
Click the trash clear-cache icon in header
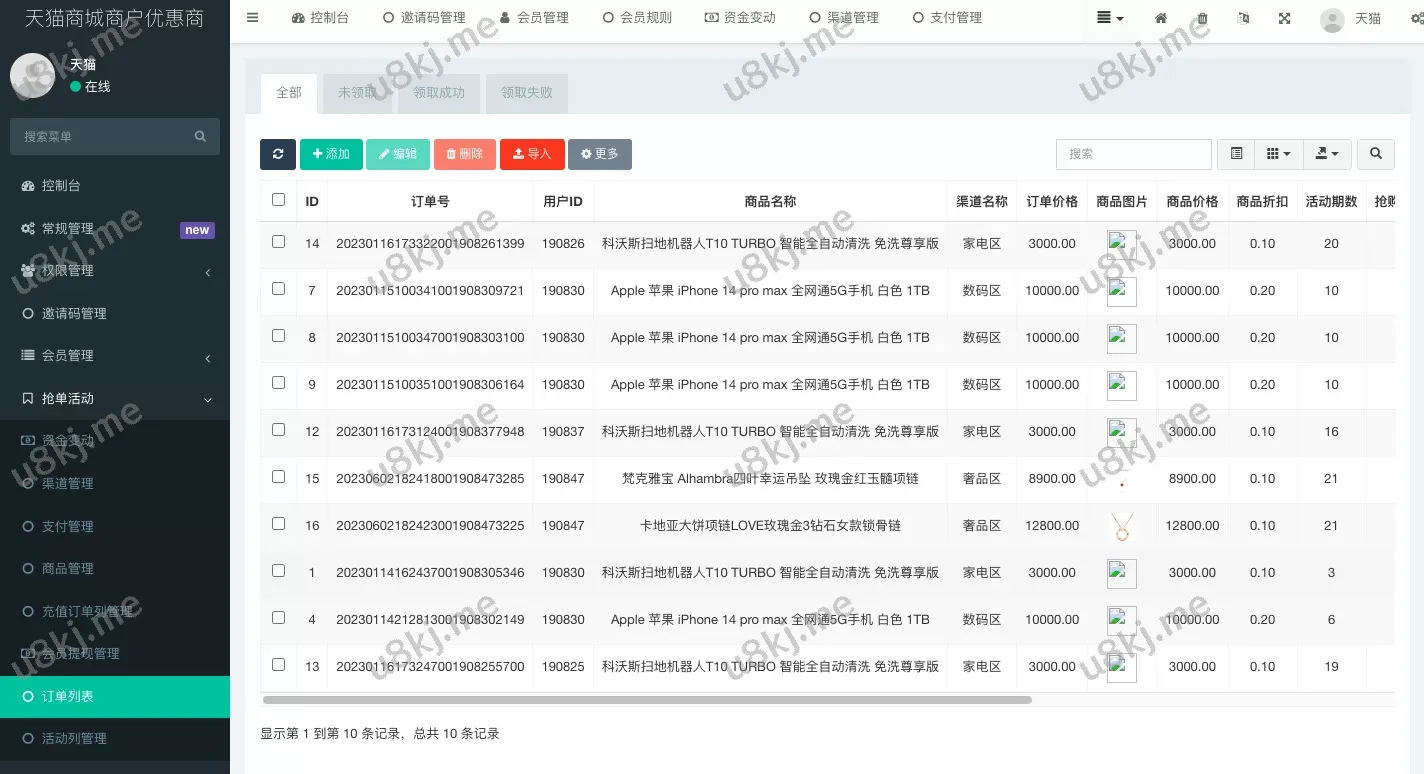[x=1202, y=18]
